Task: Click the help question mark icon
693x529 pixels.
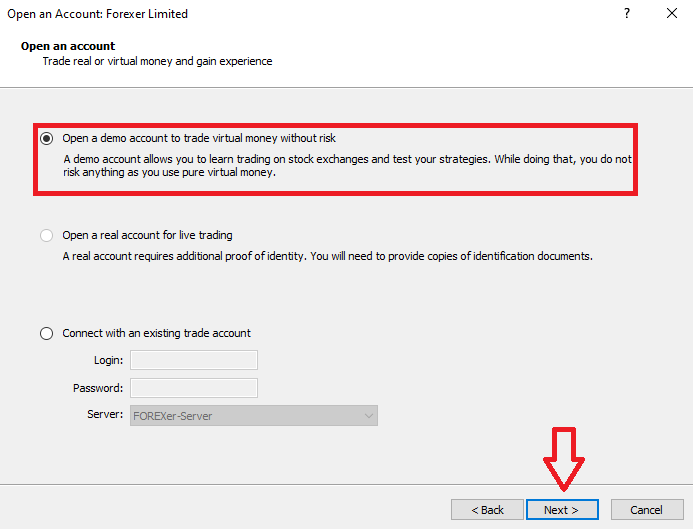Action: coord(627,14)
